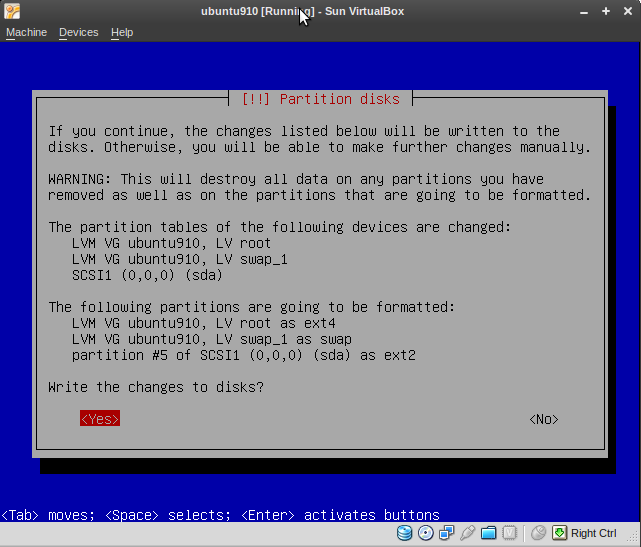Click 'partition #5 of SCSI1' ext2 line

(x=244, y=355)
